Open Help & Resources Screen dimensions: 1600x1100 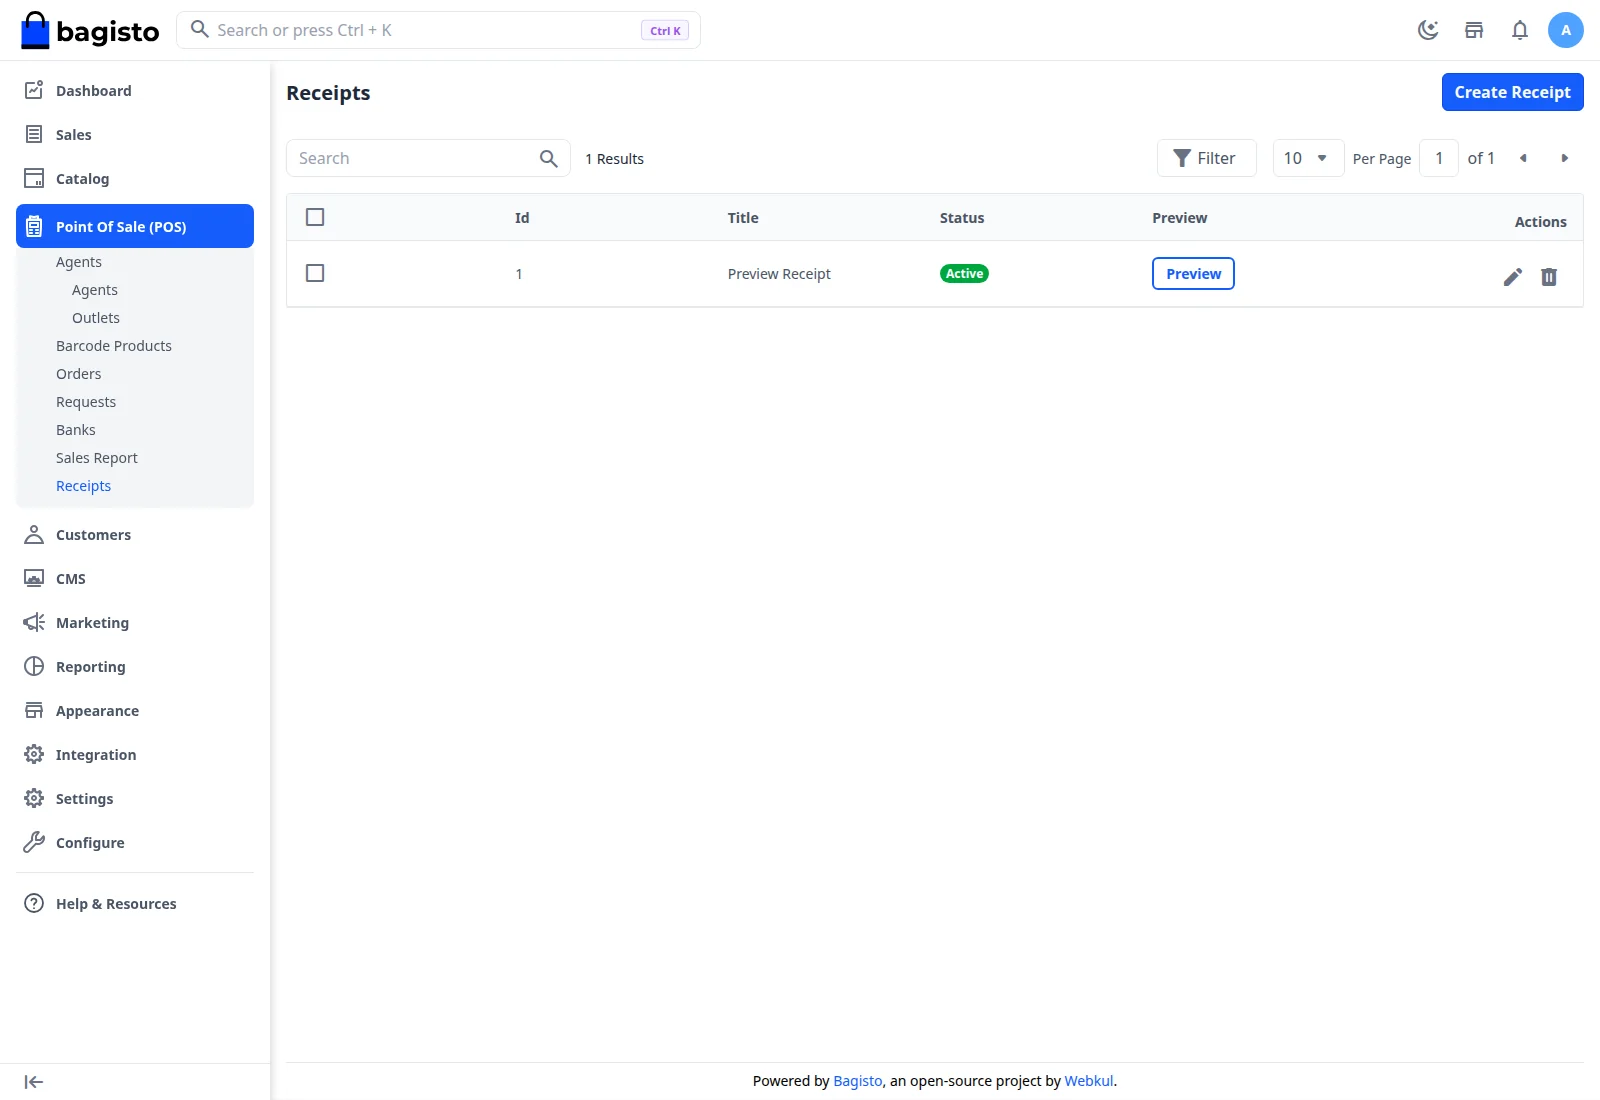[x=135, y=904]
